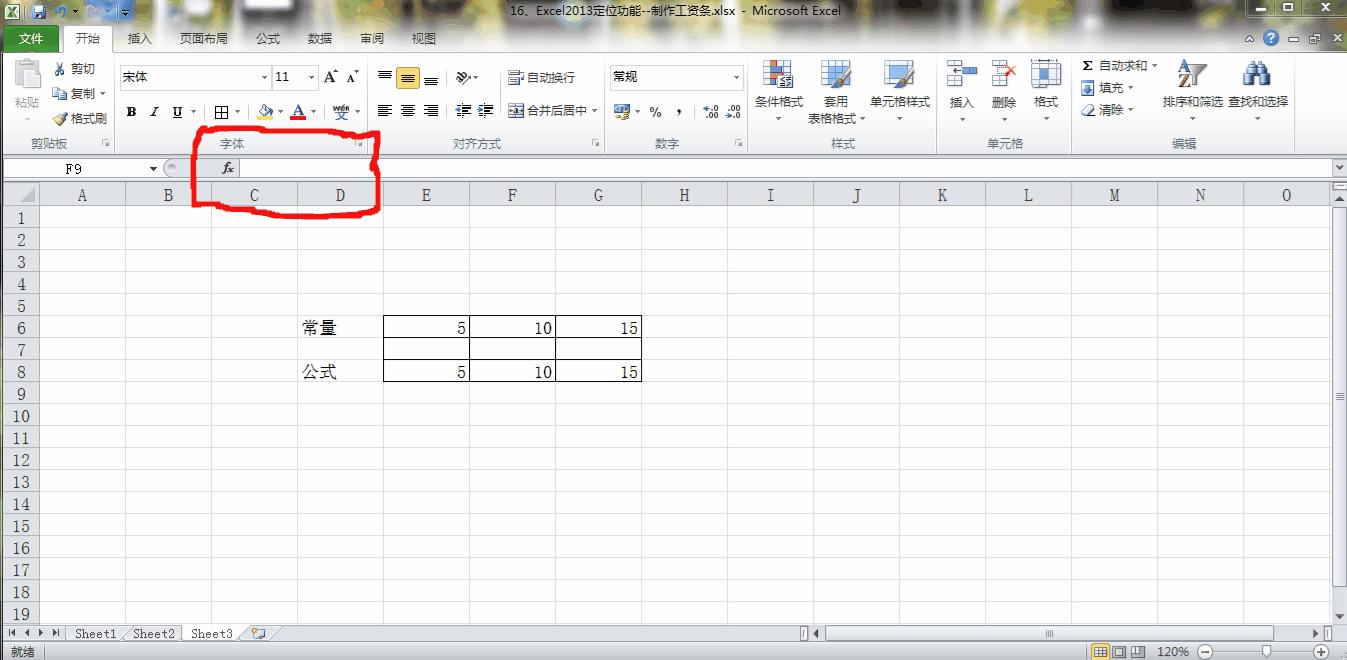The width and height of the screenshot is (1347, 660).
Task: Switch to Normal view in status bar
Action: point(1101,652)
